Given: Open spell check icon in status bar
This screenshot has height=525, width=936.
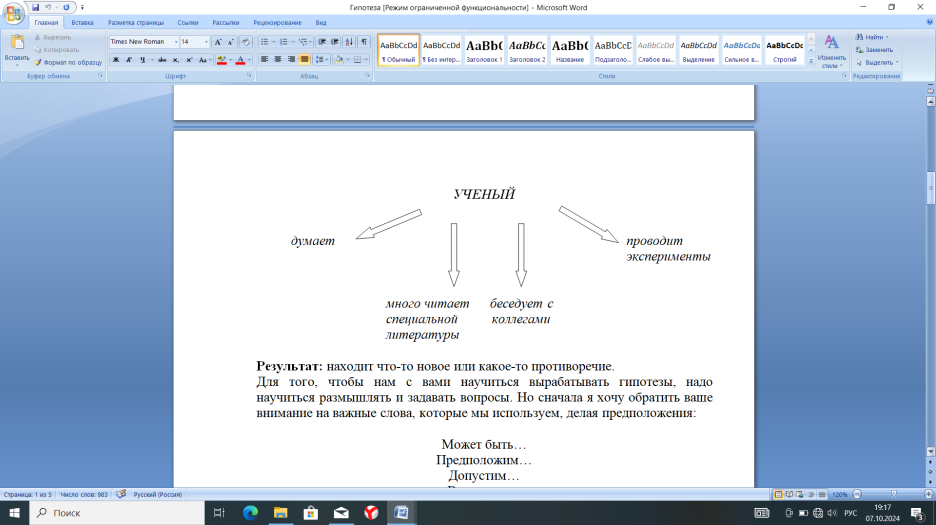Looking at the screenshot, I should click(121, 495).
